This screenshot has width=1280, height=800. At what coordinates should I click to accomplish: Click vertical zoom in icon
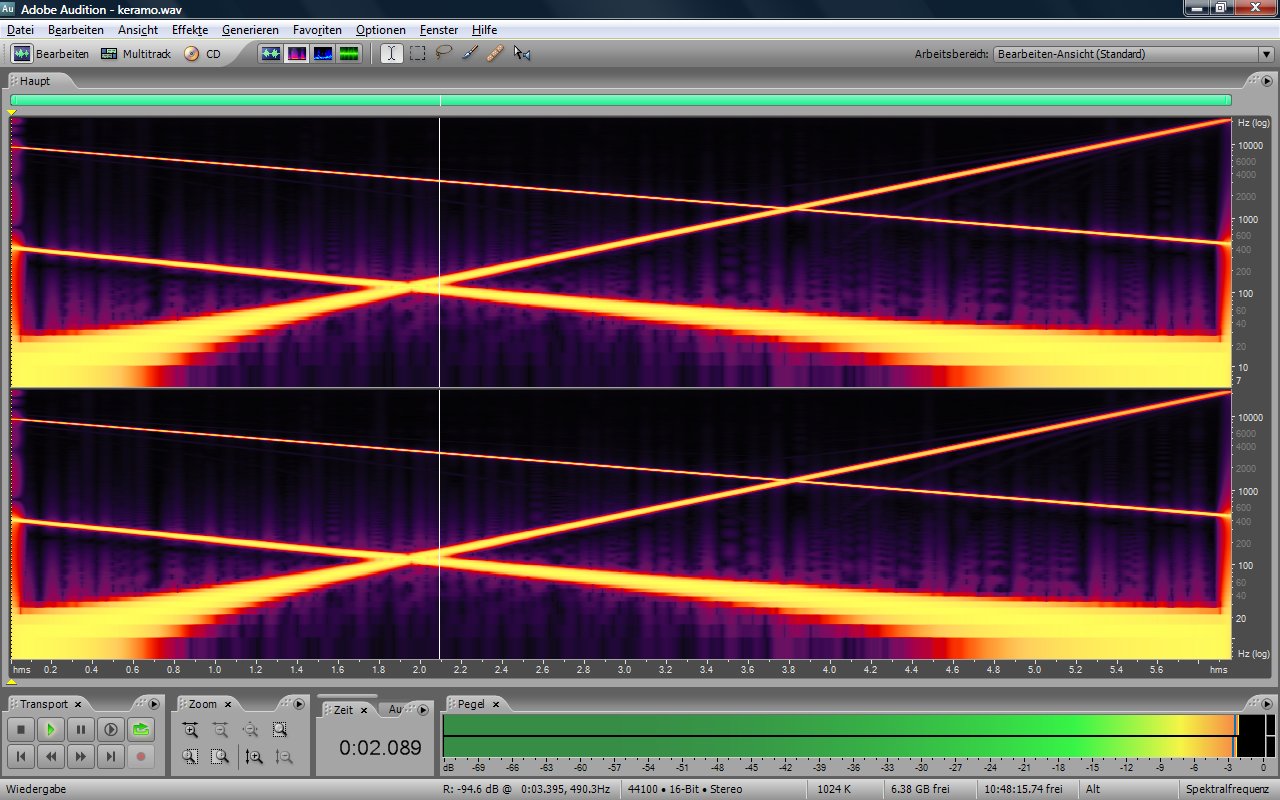tap(254, 757)
